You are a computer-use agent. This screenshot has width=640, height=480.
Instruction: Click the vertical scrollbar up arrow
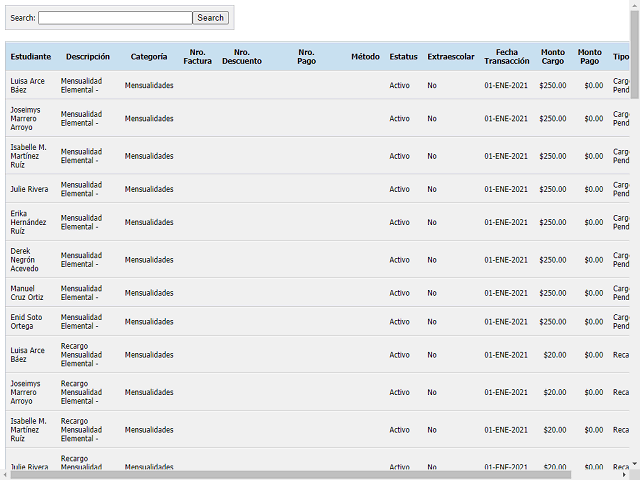point(634,5)
